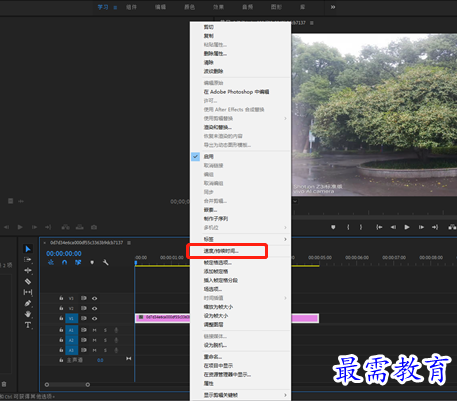
Task: Add marker from timeline header
Action: (92, 263)
